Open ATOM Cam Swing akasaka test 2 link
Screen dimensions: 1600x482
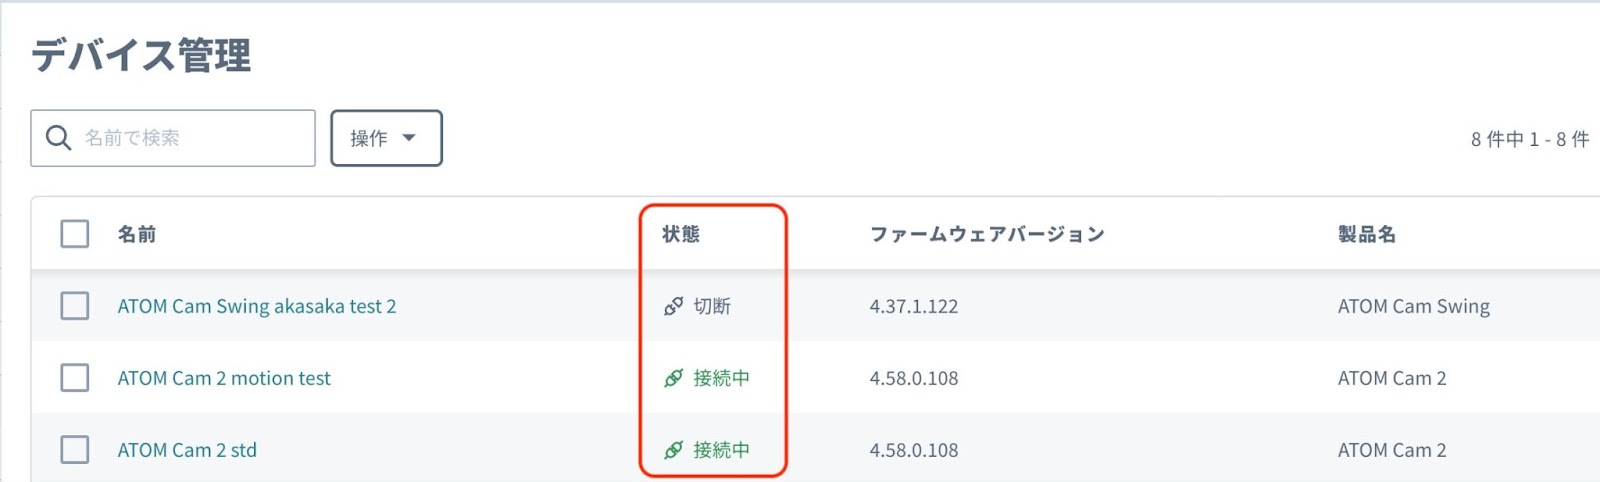click(257, 306)
